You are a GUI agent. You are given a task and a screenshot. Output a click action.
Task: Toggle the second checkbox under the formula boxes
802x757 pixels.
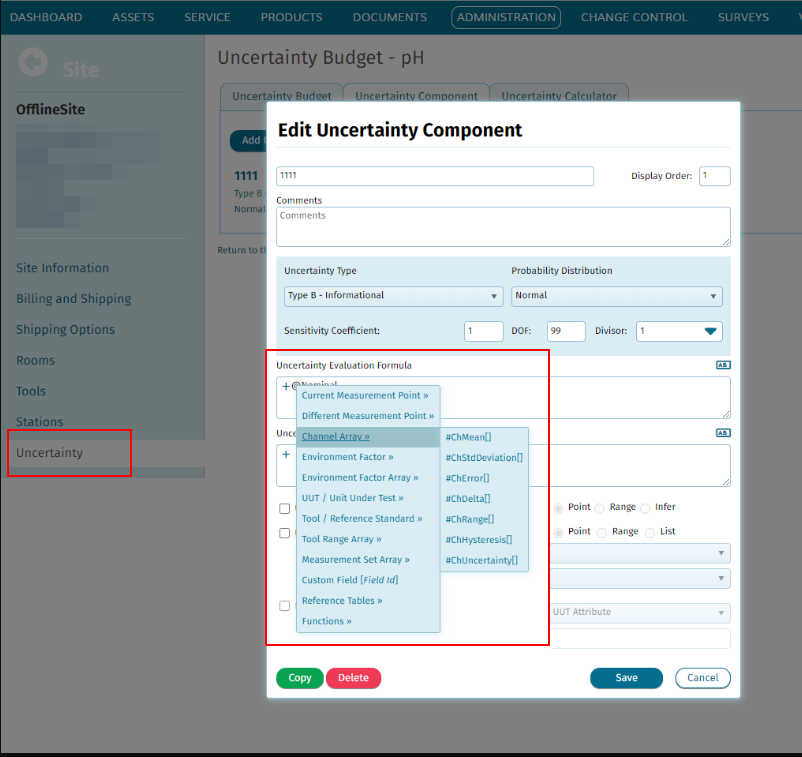coord(284,533)
